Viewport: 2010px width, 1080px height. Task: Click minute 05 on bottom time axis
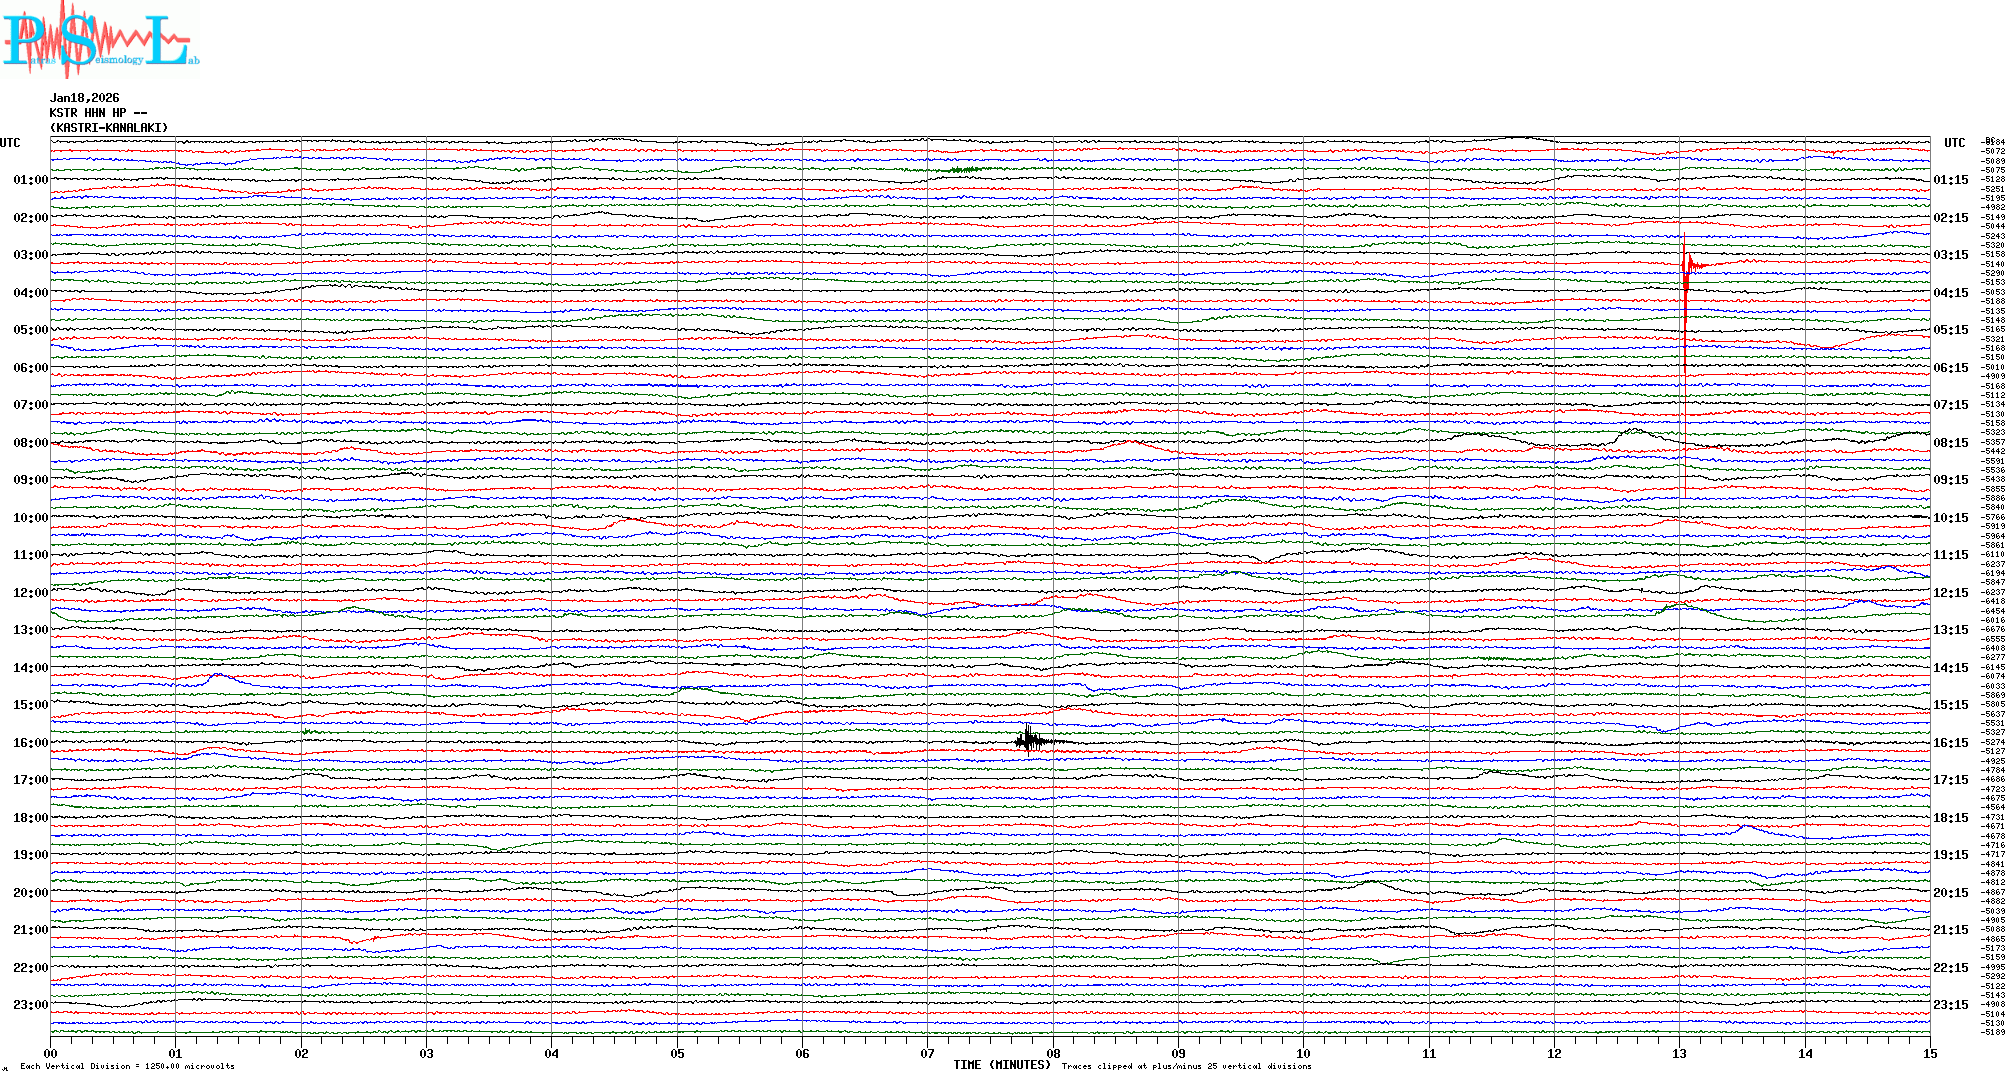tap(677, 1053)
